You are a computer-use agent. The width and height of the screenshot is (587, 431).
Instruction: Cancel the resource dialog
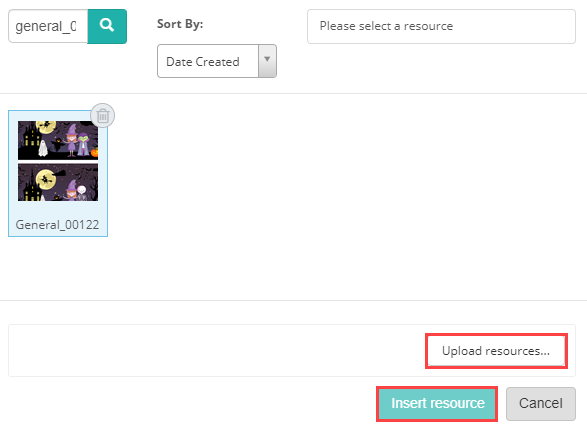point(541,404)
